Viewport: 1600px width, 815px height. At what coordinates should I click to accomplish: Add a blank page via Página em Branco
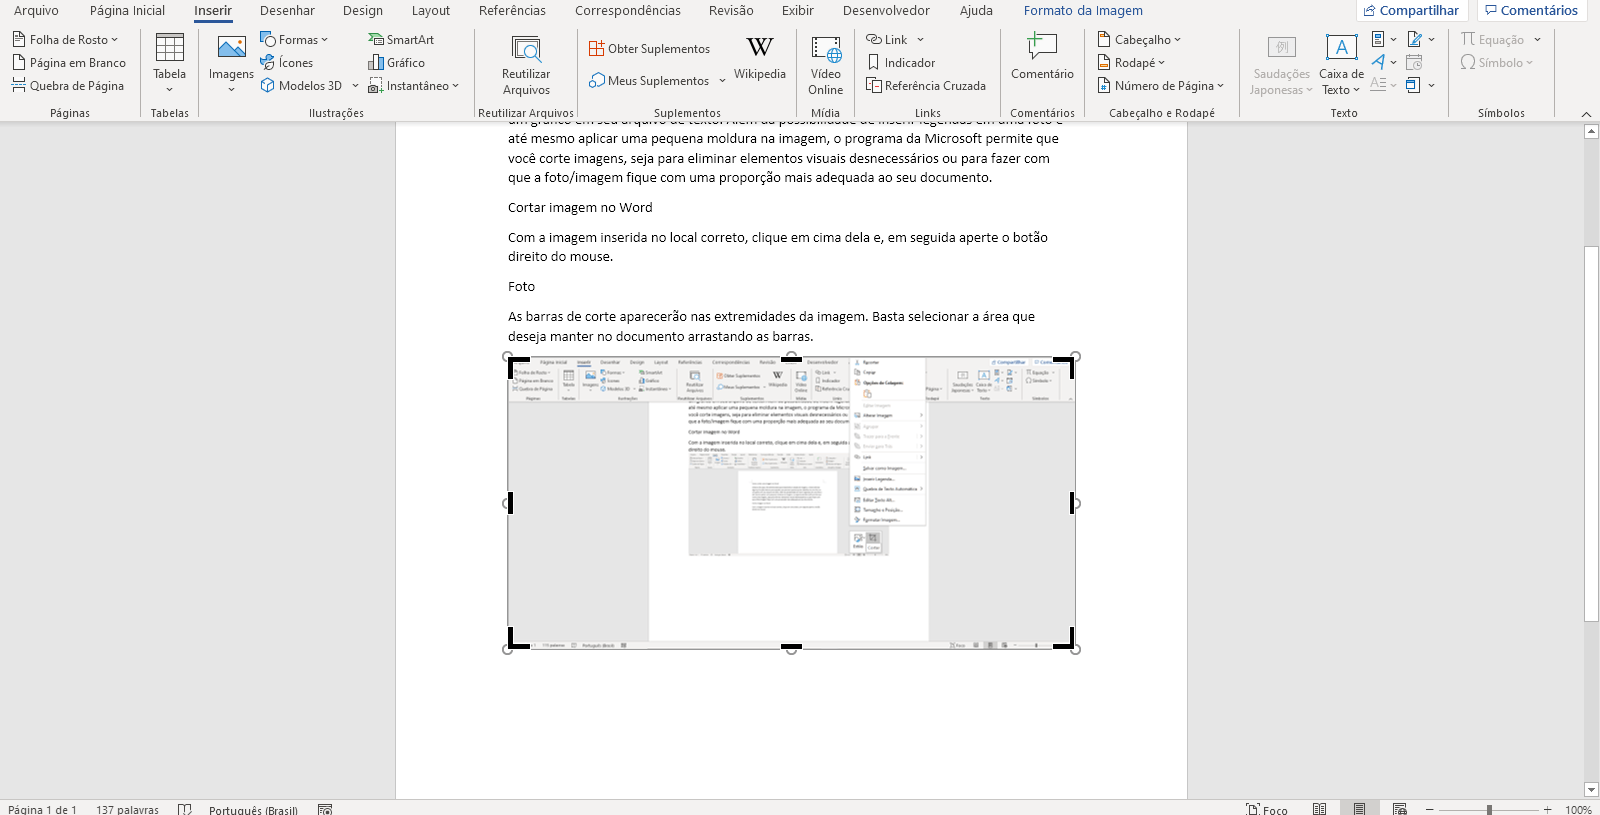pos(69,63)
